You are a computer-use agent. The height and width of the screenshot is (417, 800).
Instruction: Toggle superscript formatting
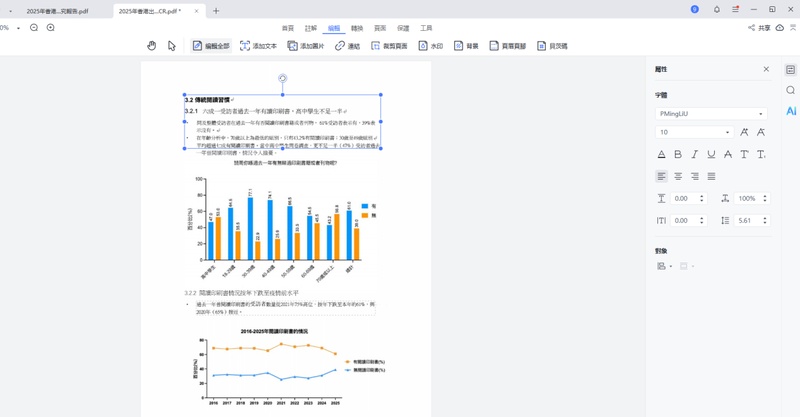(744, 154)
